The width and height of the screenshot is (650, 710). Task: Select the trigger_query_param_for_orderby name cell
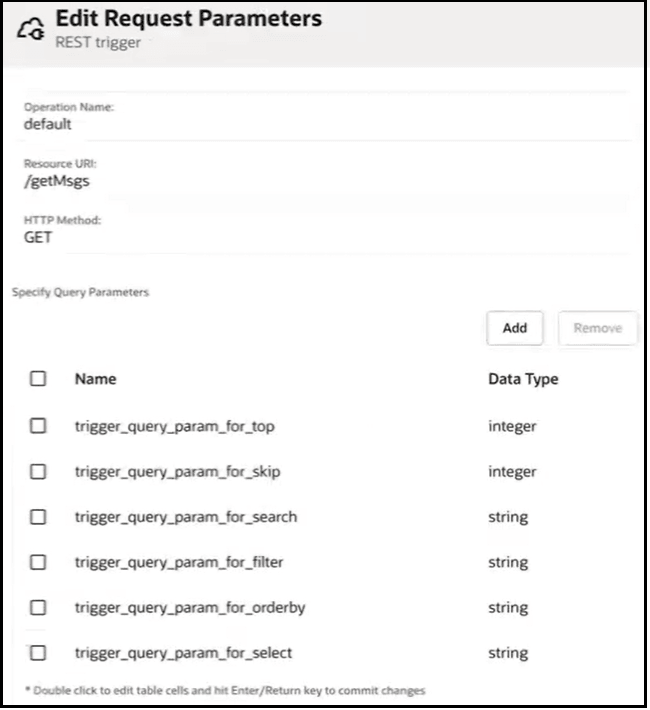pyautogui.click(x=190, y=608)
